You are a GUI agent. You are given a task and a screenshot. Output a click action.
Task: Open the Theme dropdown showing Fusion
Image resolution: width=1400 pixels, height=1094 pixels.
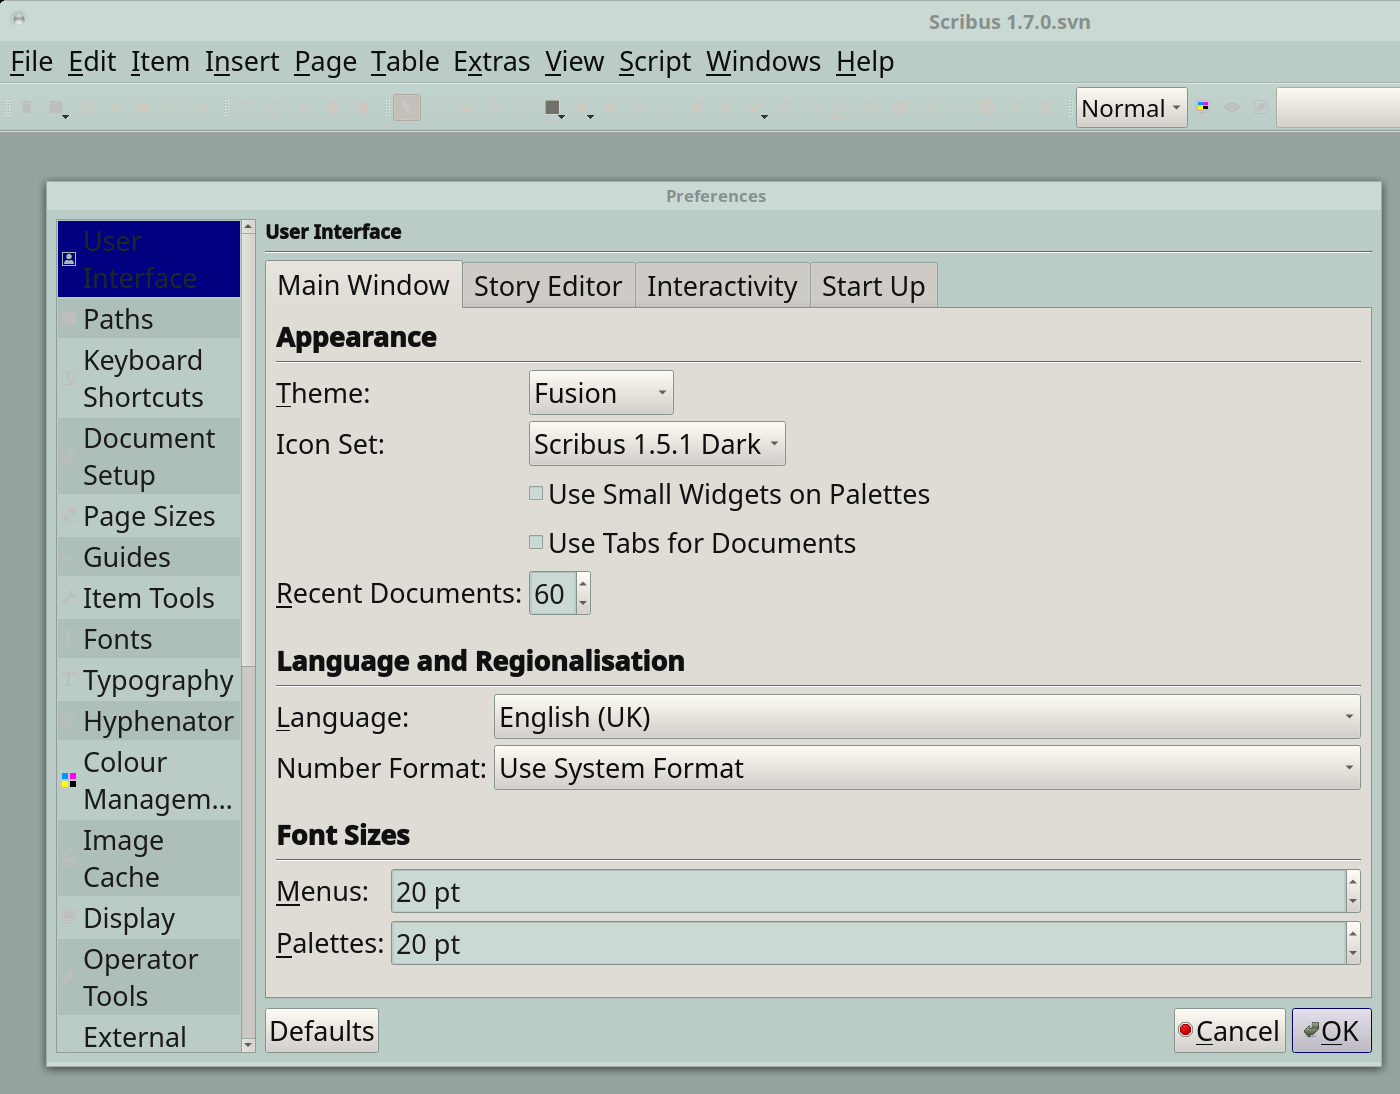click(x=600, y=393)
